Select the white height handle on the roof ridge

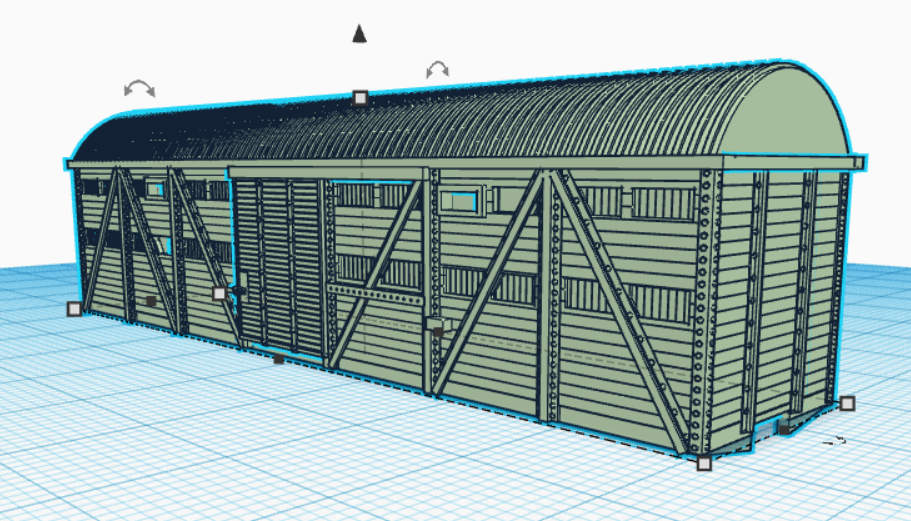[x=360, y=98]
